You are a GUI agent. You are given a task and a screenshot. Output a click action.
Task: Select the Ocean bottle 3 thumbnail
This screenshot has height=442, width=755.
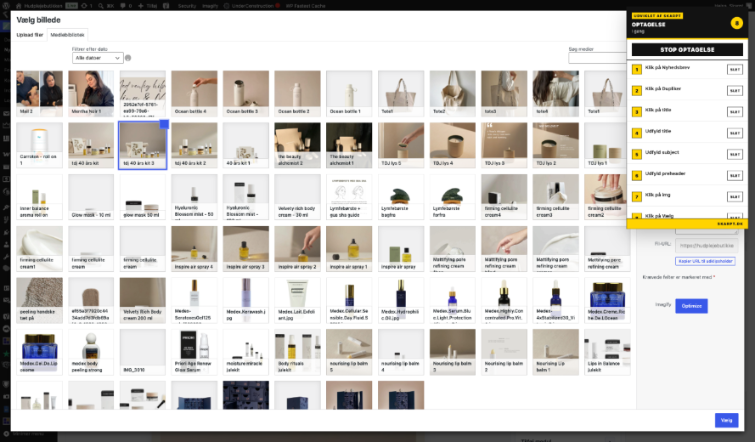coord(246,93)
